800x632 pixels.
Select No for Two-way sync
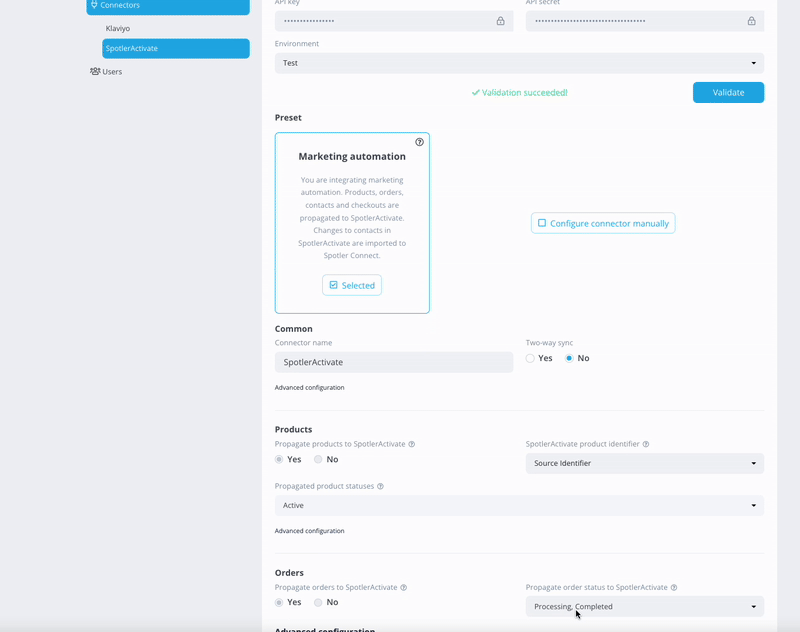click(x=569, y=359)
